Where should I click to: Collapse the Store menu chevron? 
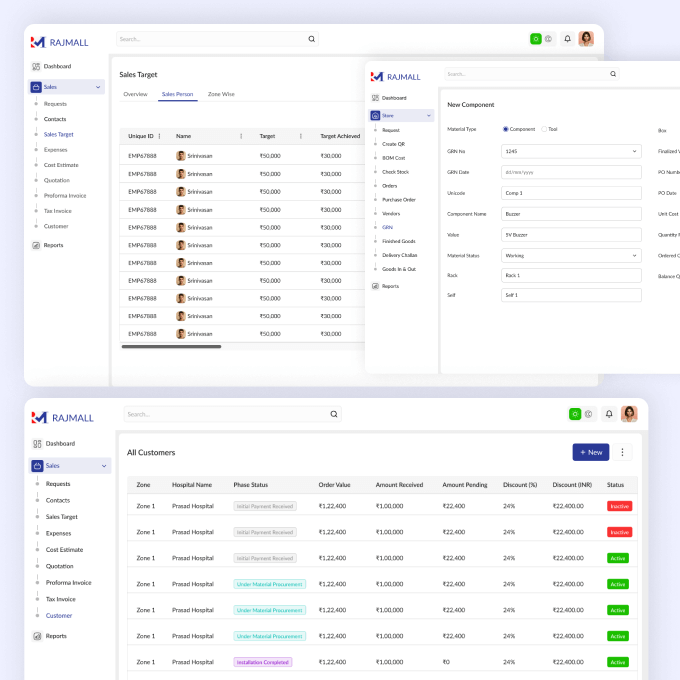point(429,116)
